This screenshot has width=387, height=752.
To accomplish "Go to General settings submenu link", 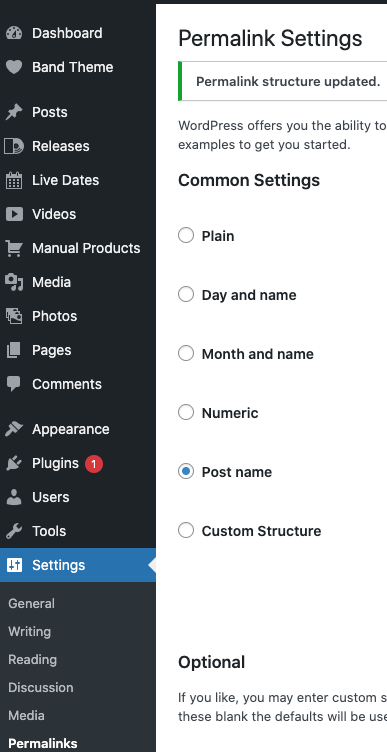I will pos(31,603).
